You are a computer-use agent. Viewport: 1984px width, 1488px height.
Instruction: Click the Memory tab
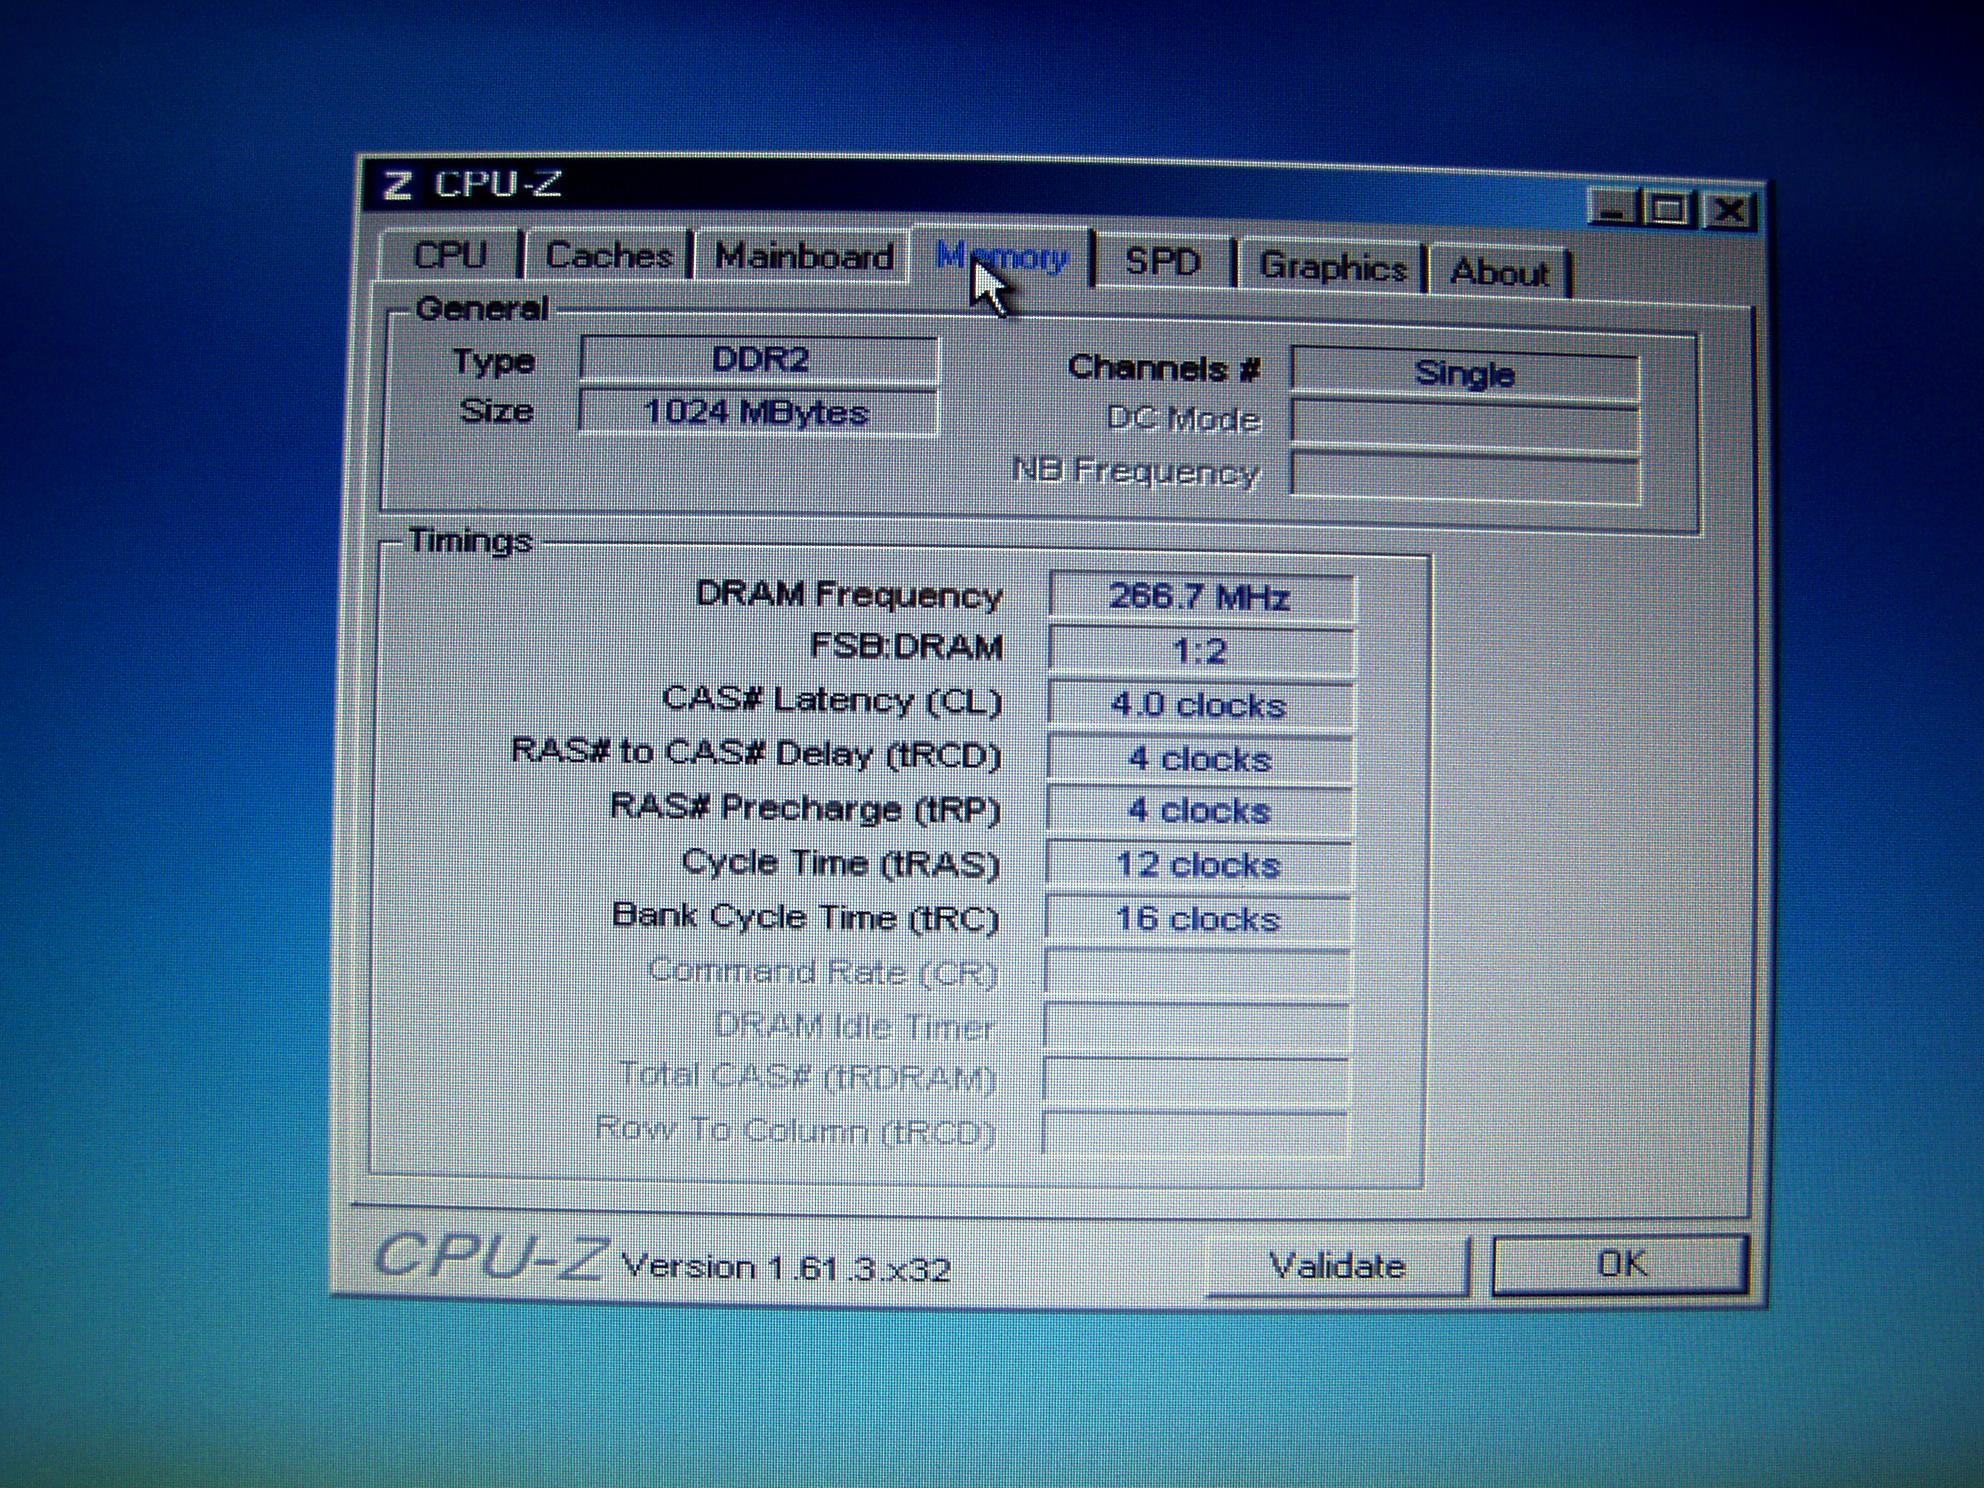[x=1002, y=258]
